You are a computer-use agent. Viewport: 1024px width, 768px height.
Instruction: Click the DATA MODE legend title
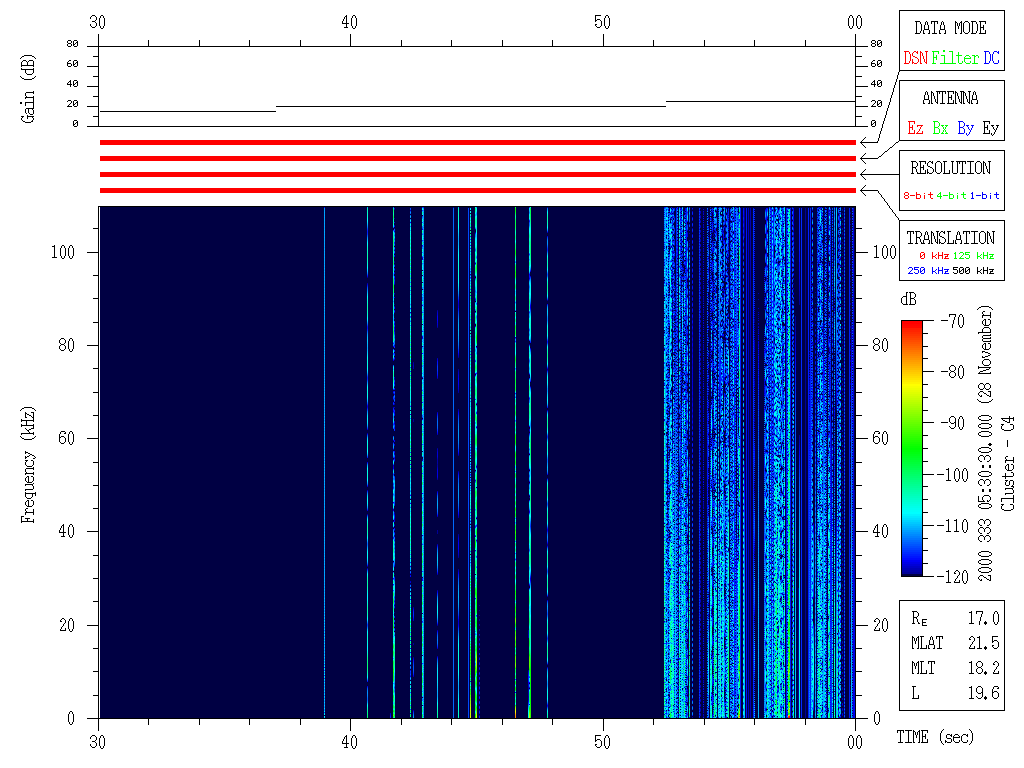coord(950,28)
